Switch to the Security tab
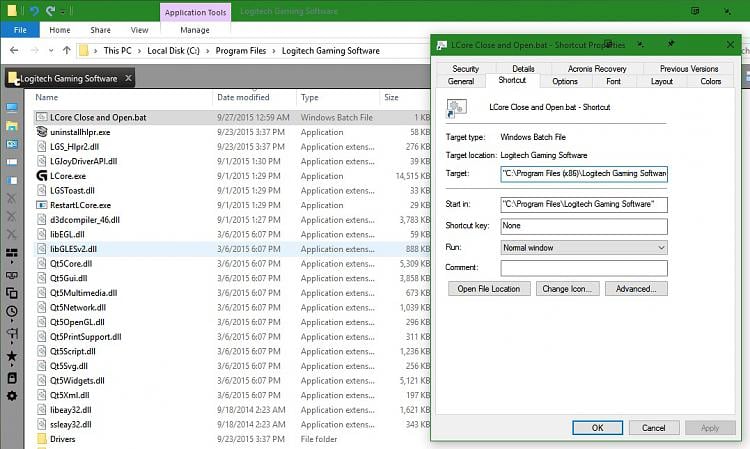 coord(465,68)
